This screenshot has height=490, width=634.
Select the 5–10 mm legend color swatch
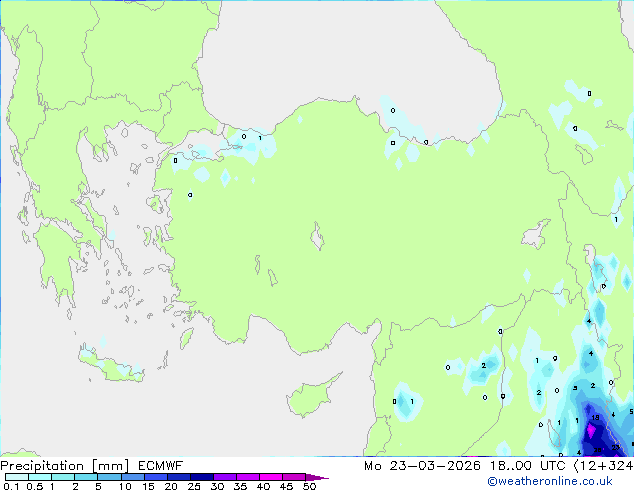[109, 477]
